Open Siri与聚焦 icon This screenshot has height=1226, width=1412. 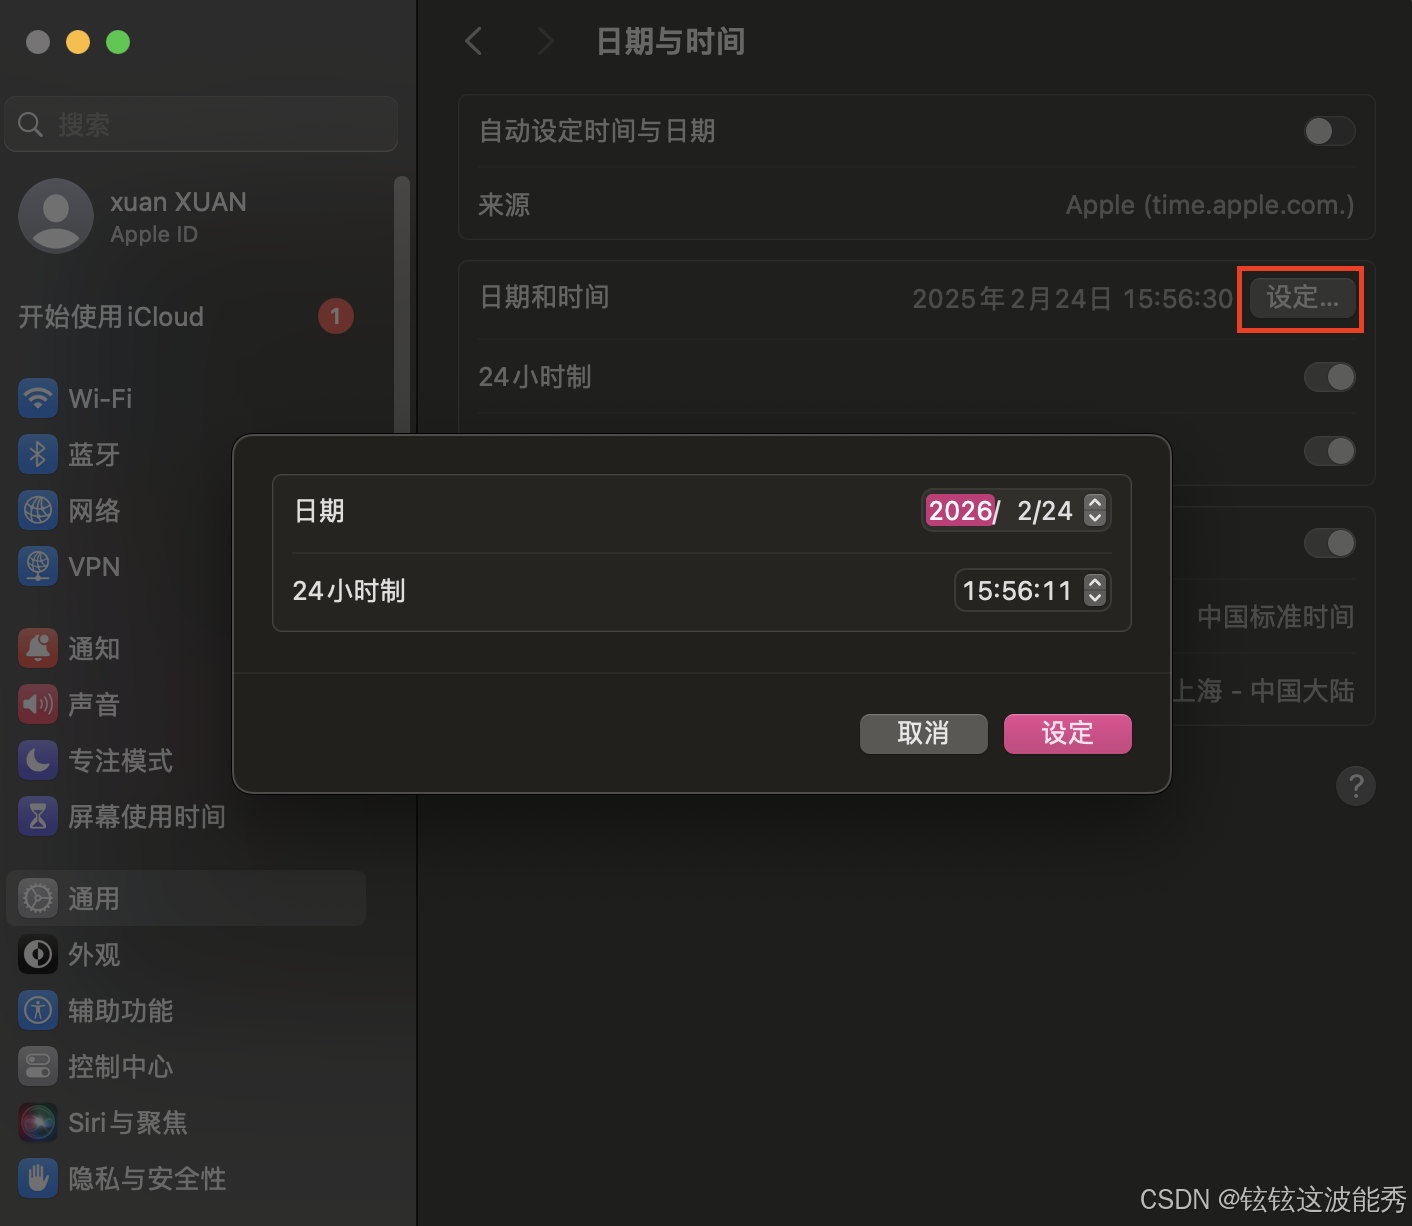(38, 1122)
